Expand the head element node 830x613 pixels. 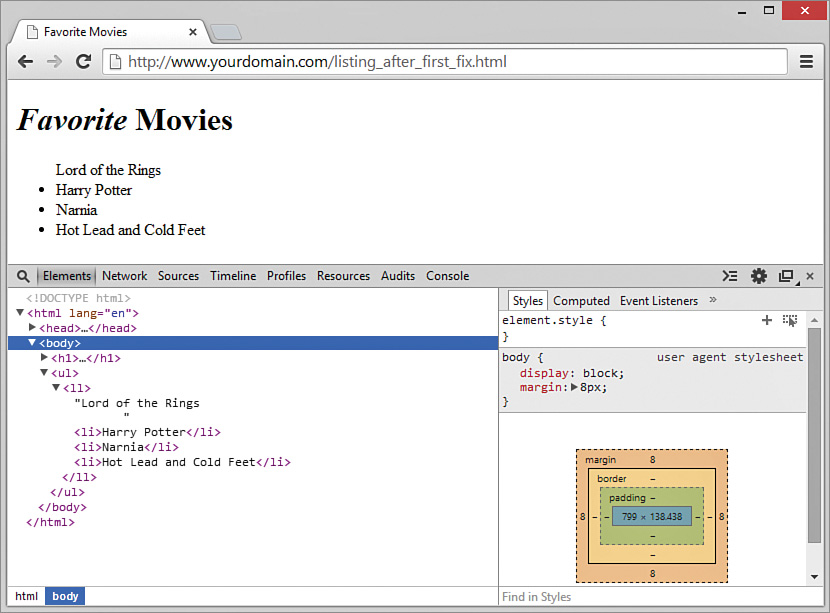pyautogui.click(x=32, y=328)
